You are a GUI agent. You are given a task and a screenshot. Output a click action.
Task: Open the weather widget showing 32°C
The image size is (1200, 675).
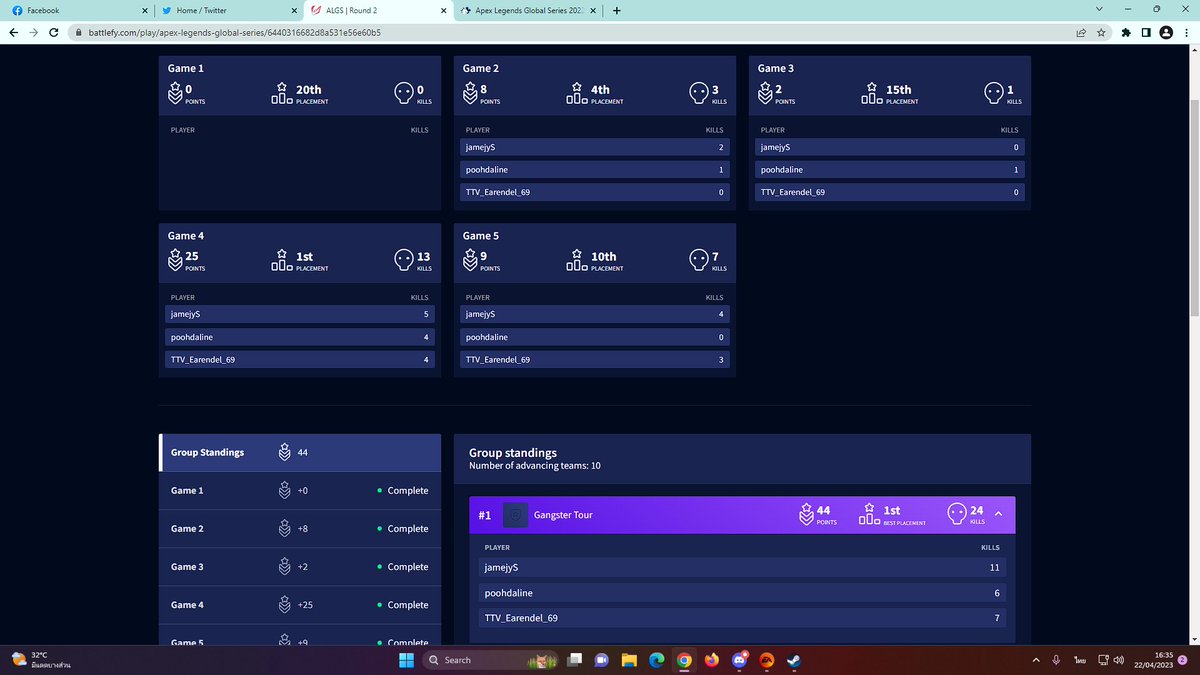point(40,659)
